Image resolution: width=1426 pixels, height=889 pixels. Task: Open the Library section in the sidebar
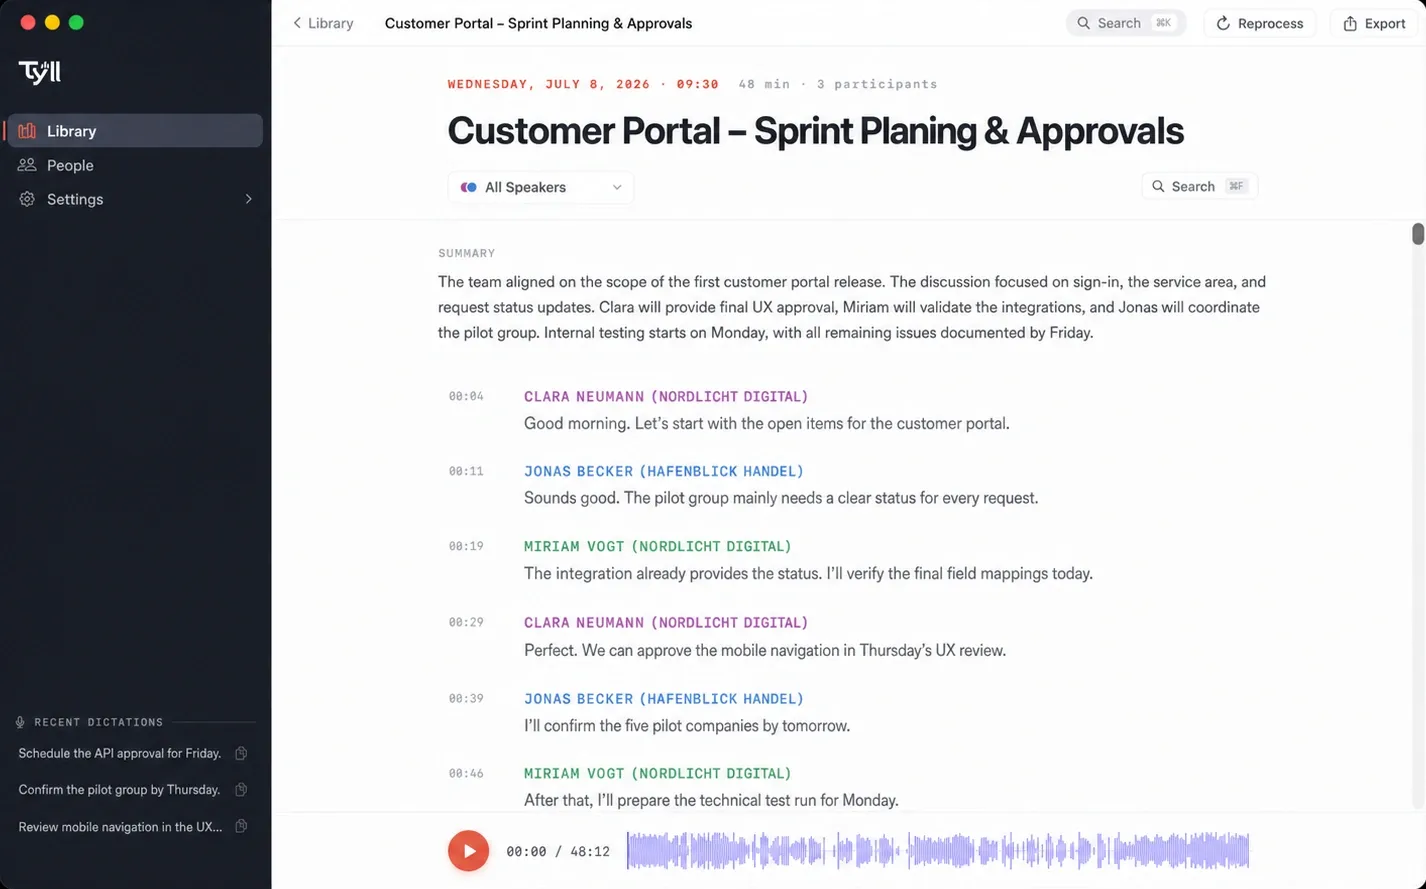(x=135, y=131)
